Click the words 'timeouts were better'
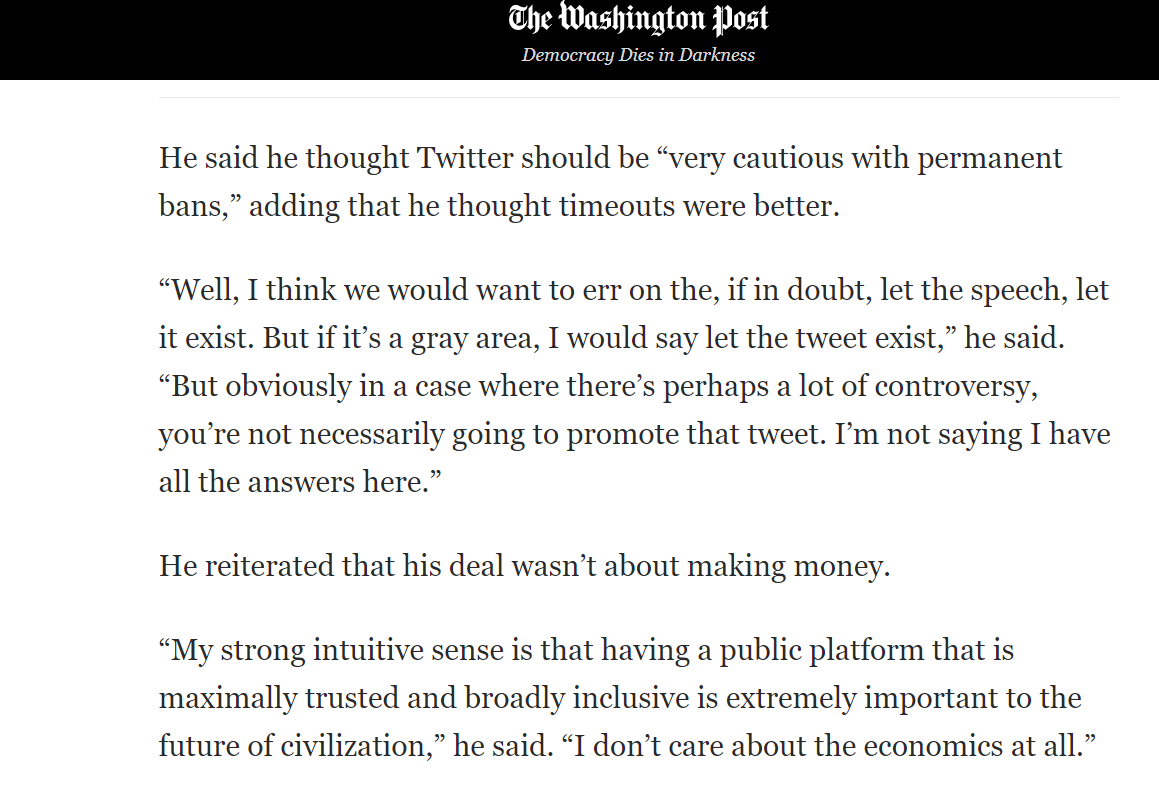Viewport: 1159px width, 802px height. click(x=697, y=206)
